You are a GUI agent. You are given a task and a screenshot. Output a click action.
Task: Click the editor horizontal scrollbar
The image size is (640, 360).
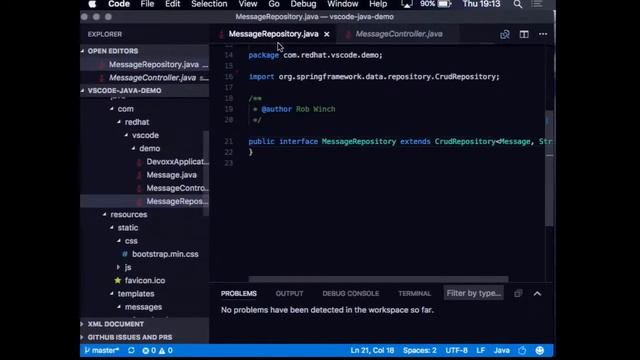pyautogui.click(x=378, y=279)
